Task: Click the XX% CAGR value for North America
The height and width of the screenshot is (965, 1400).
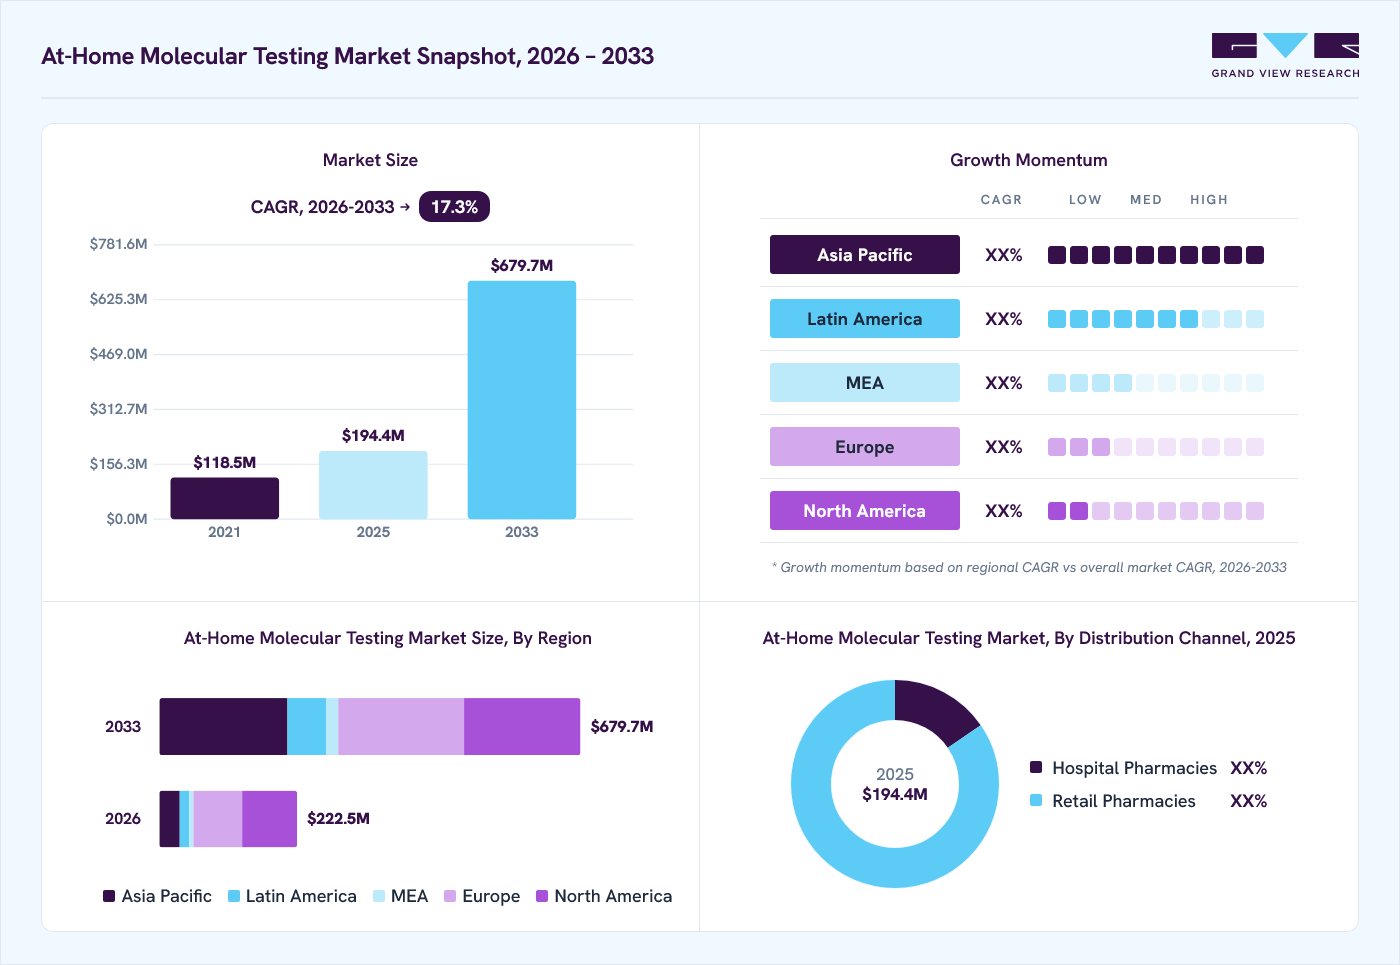Action: point(1004,511)
